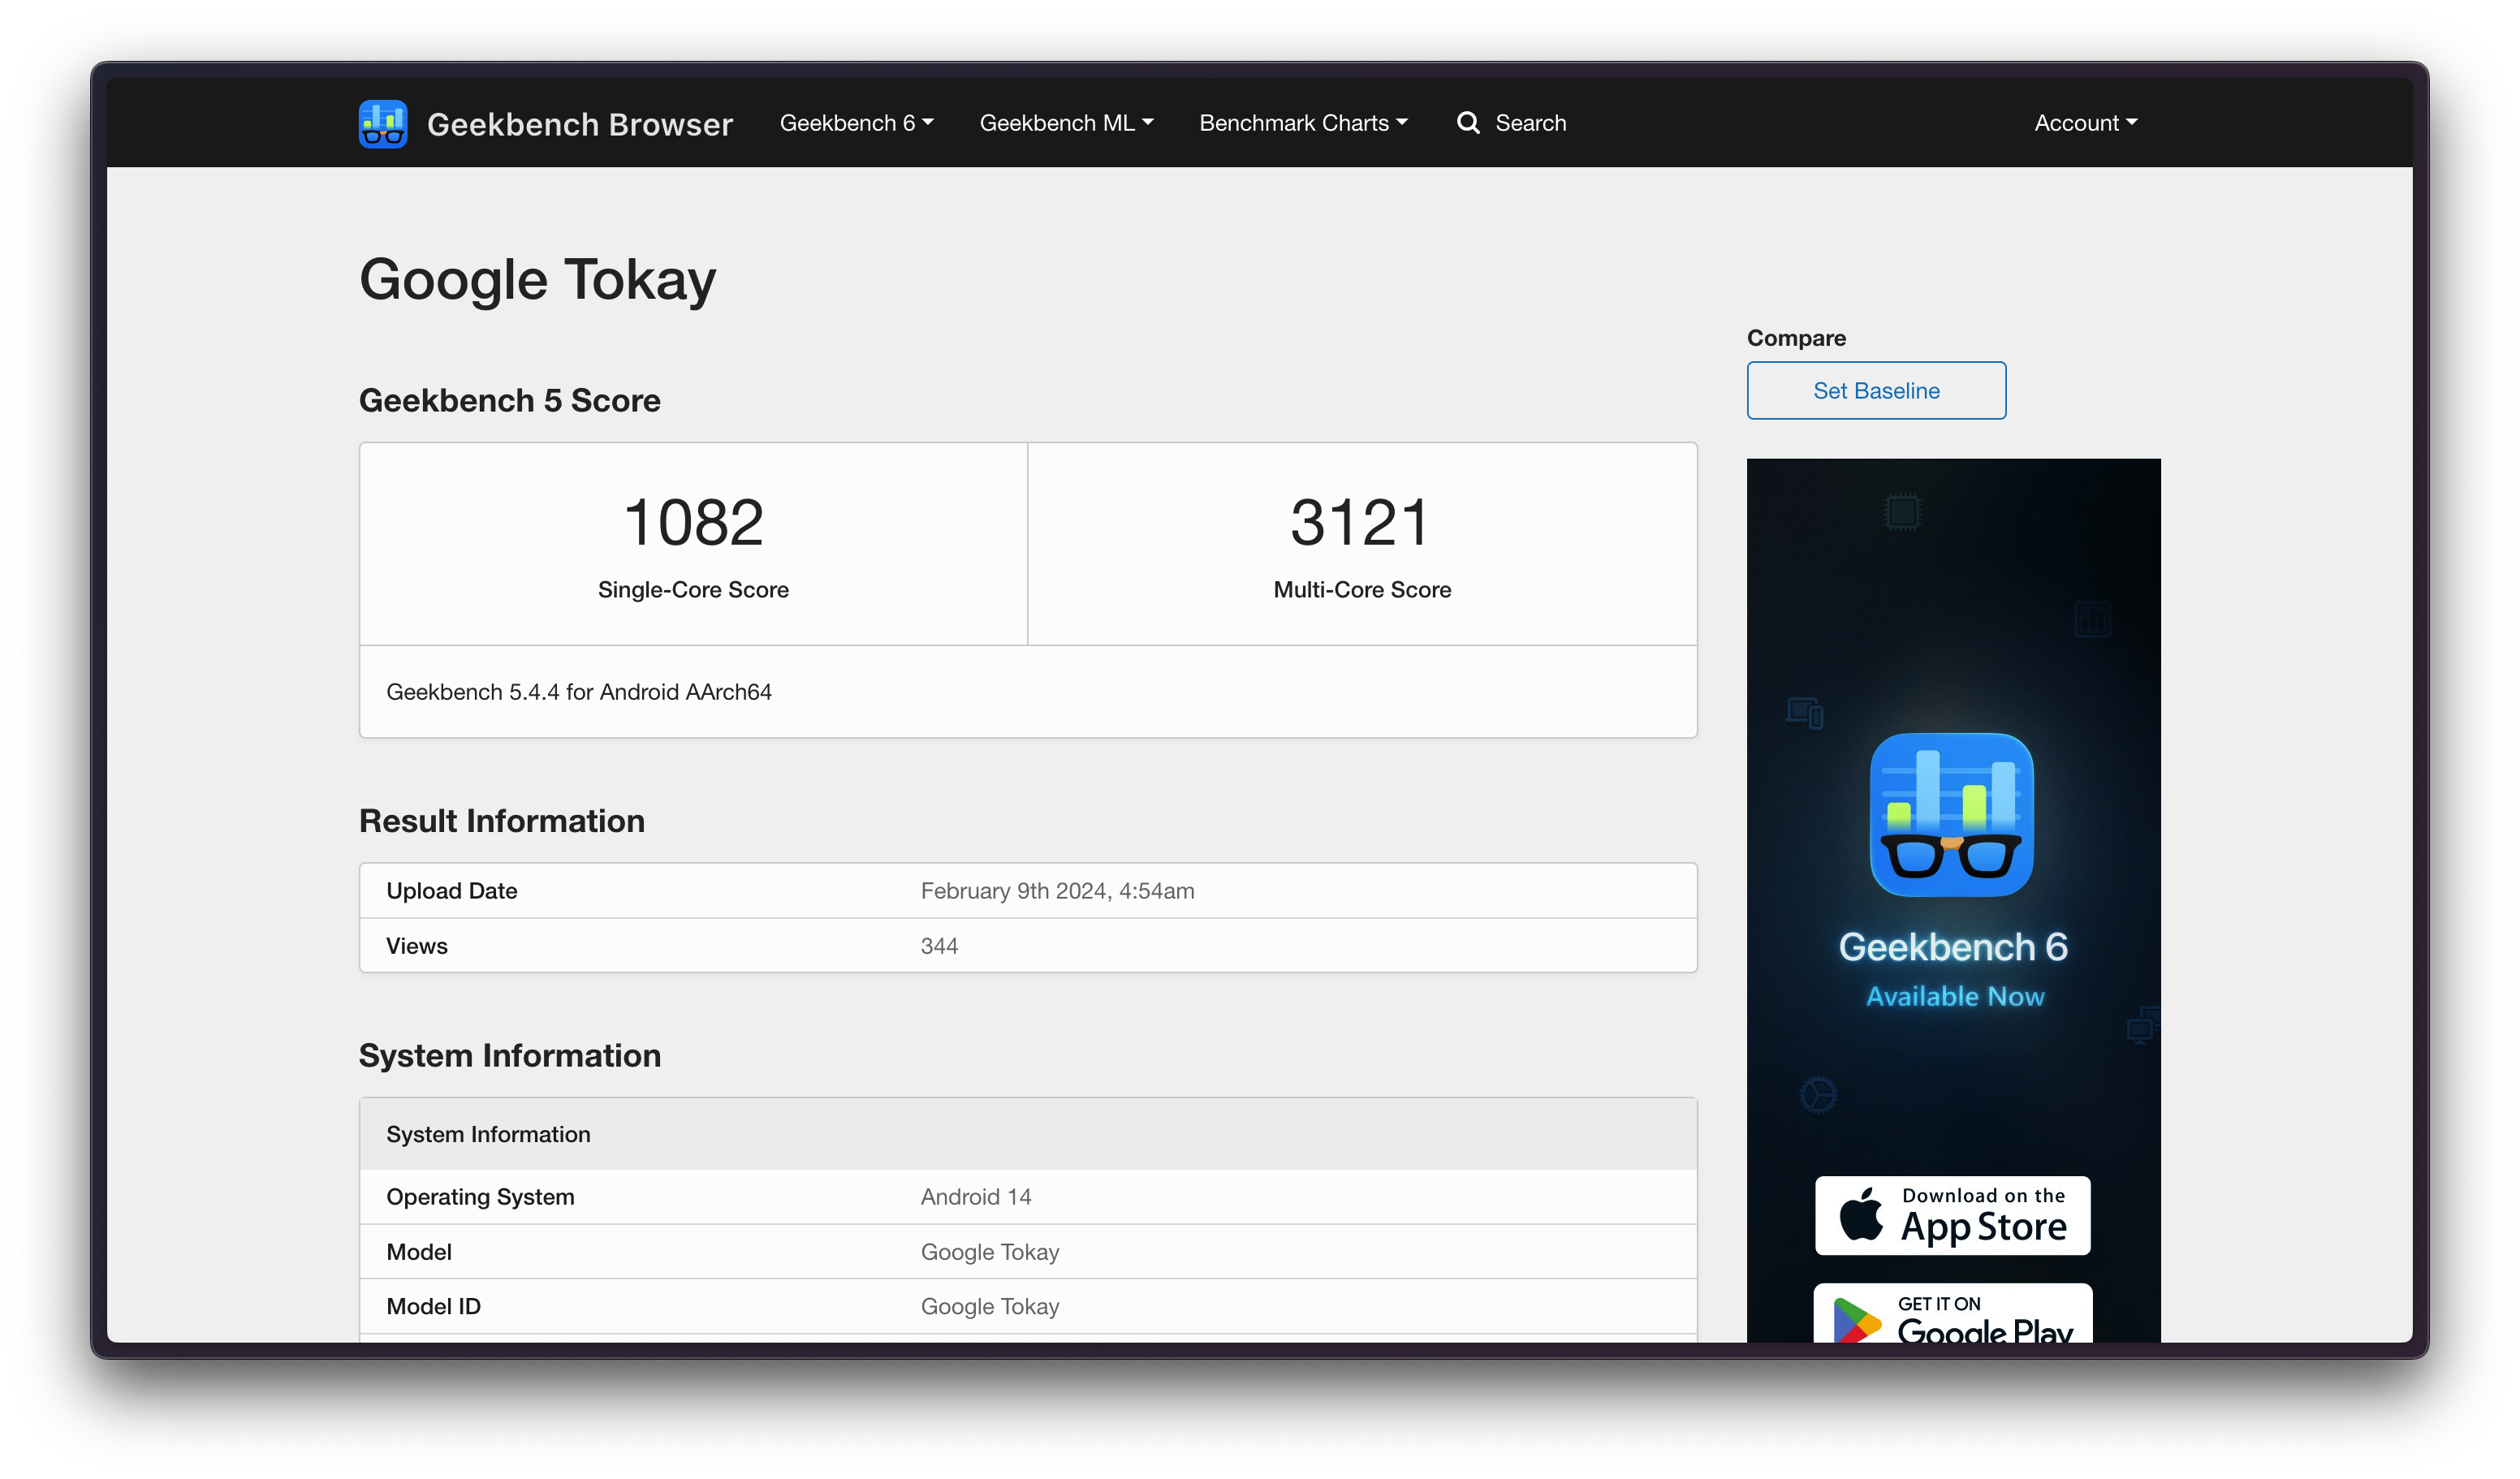This screenshot has width=2520, height=1479.
Task: Click the Search nav item
Action: 1530,123
